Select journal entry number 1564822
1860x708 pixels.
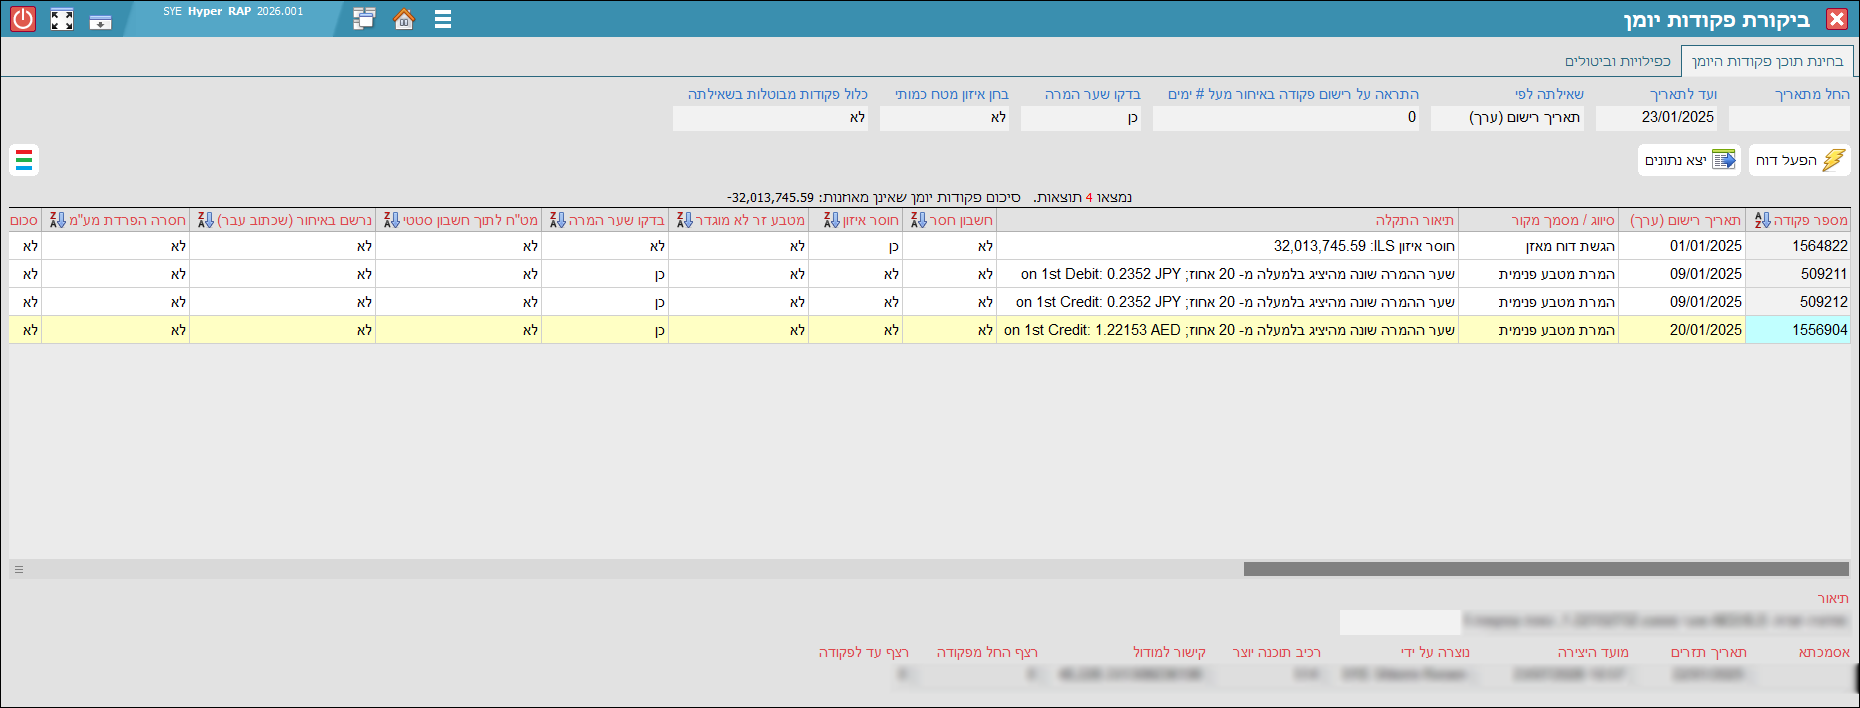[1798, 246]
